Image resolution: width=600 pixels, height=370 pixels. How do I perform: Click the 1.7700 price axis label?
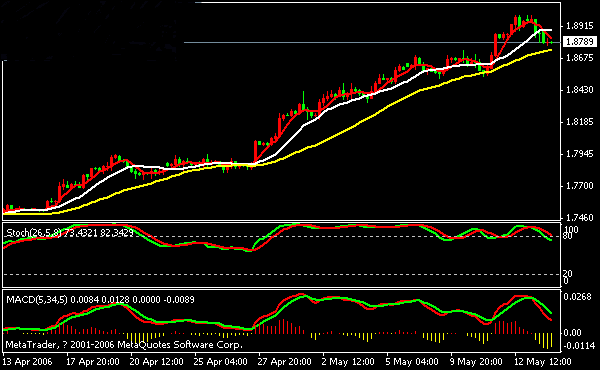pos(579,186)
